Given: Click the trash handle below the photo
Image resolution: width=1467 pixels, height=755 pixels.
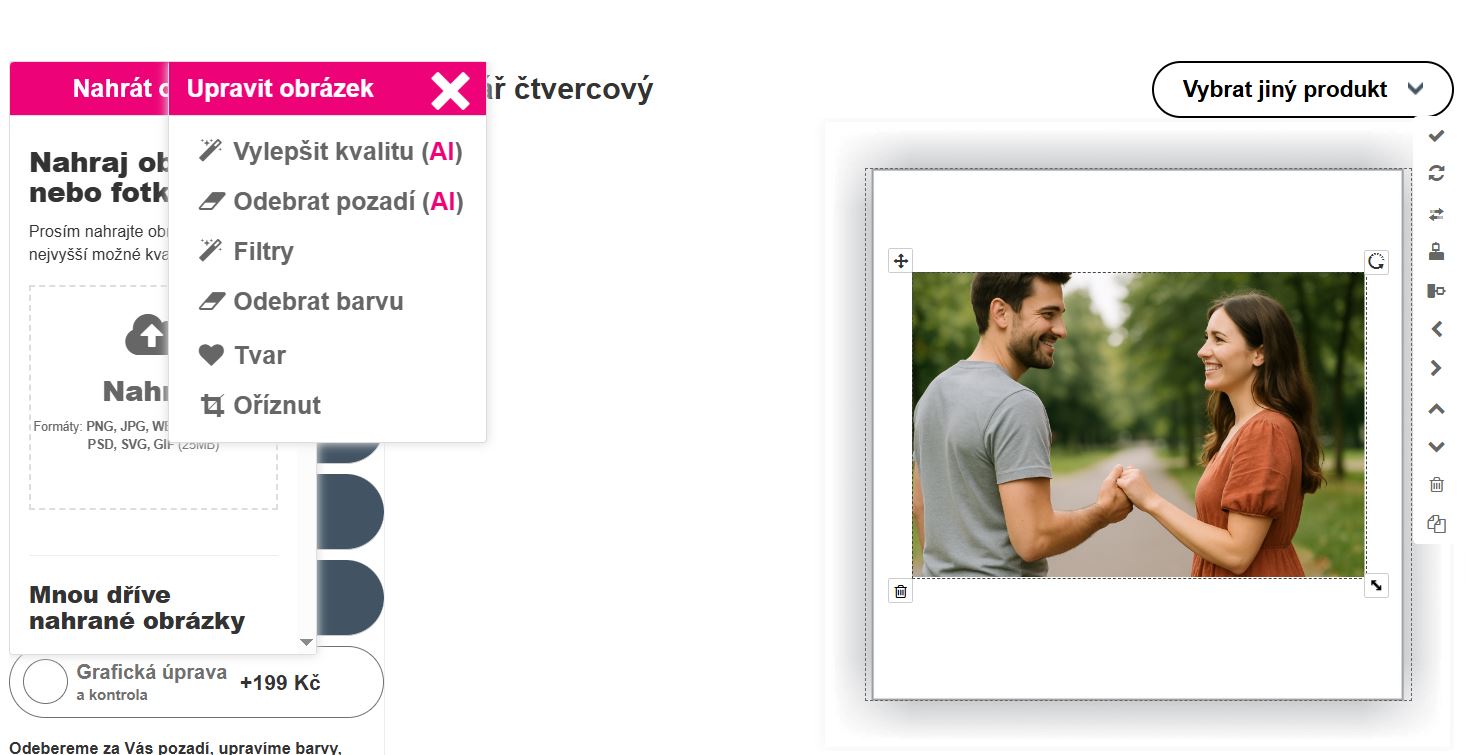Looking at the screenshot, I should click(x=900, y=591).
